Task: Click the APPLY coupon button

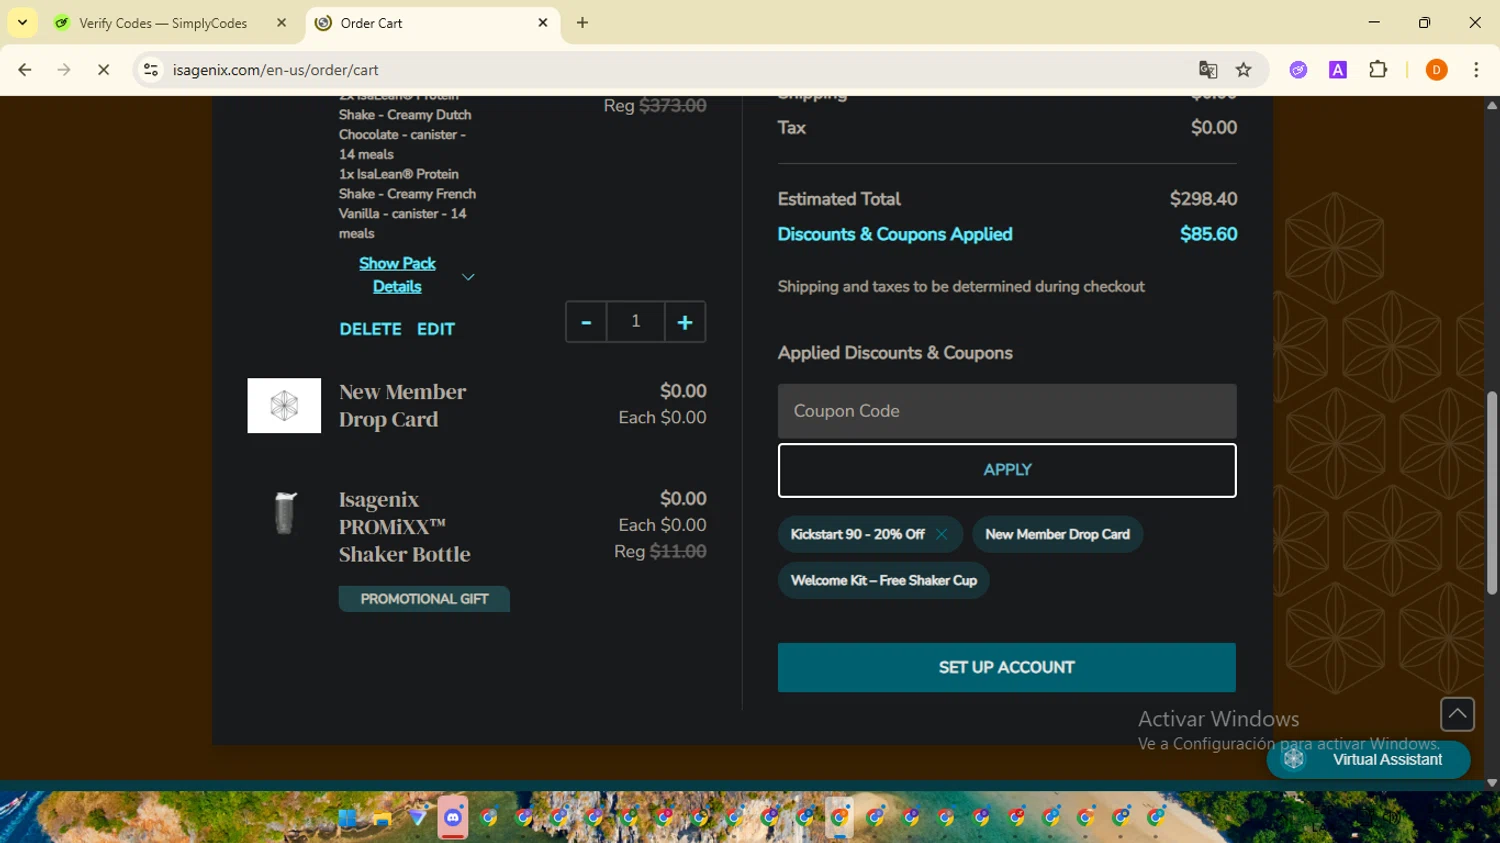Action: pos(1007,470)
